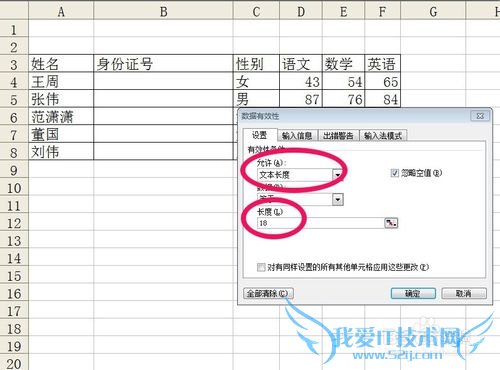The height and width of the screenshot is (370, 500).
Task: Select row 3 header
Action: coord(14,64)
